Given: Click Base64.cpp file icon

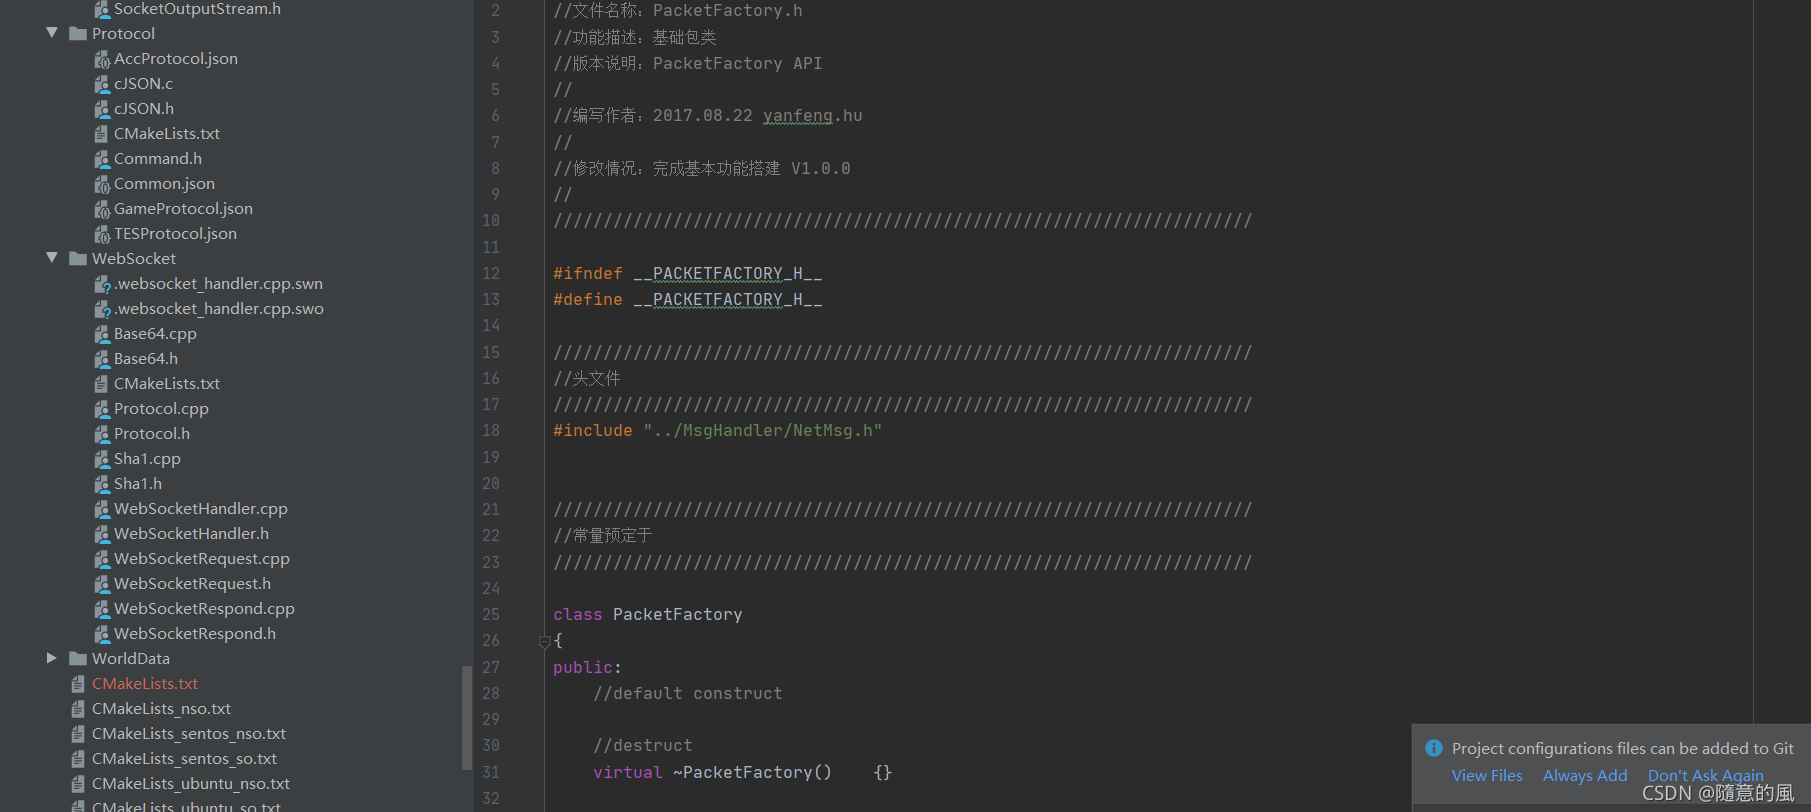Looking at the screenshot, I should point(102,334).
